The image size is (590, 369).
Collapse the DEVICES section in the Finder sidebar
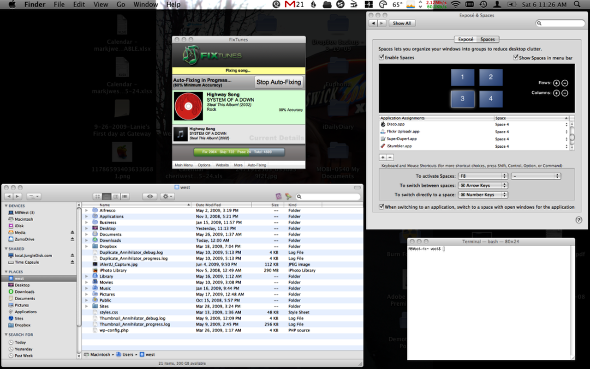[6, 206]
